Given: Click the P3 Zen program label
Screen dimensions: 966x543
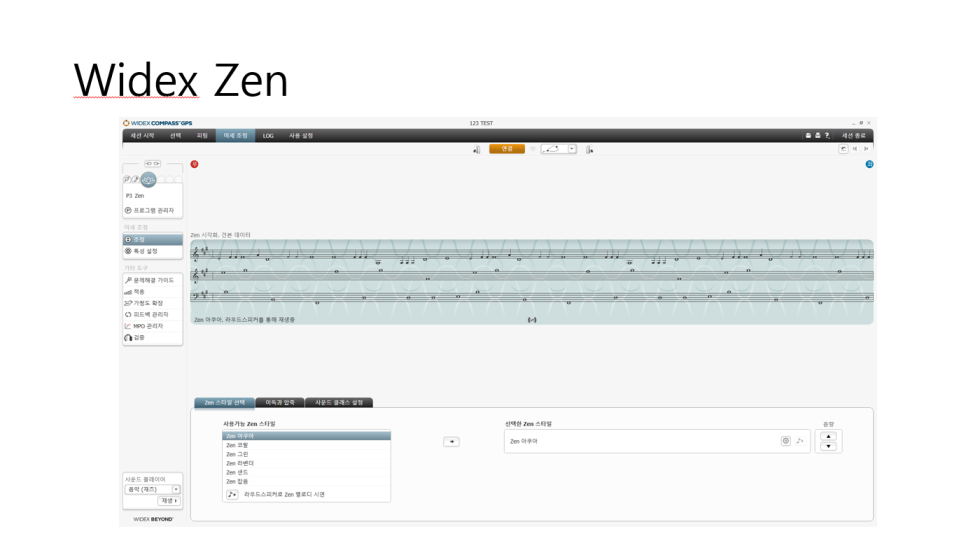Looking at the screenshot, I should (135, 196).
